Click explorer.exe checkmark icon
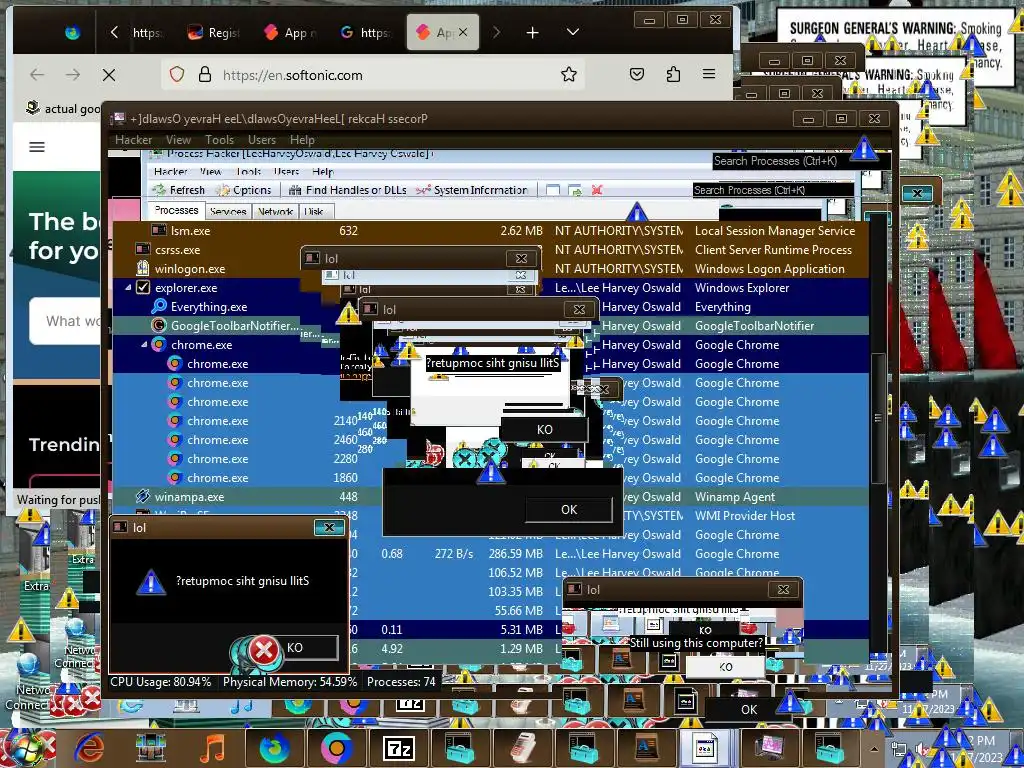 143,287
